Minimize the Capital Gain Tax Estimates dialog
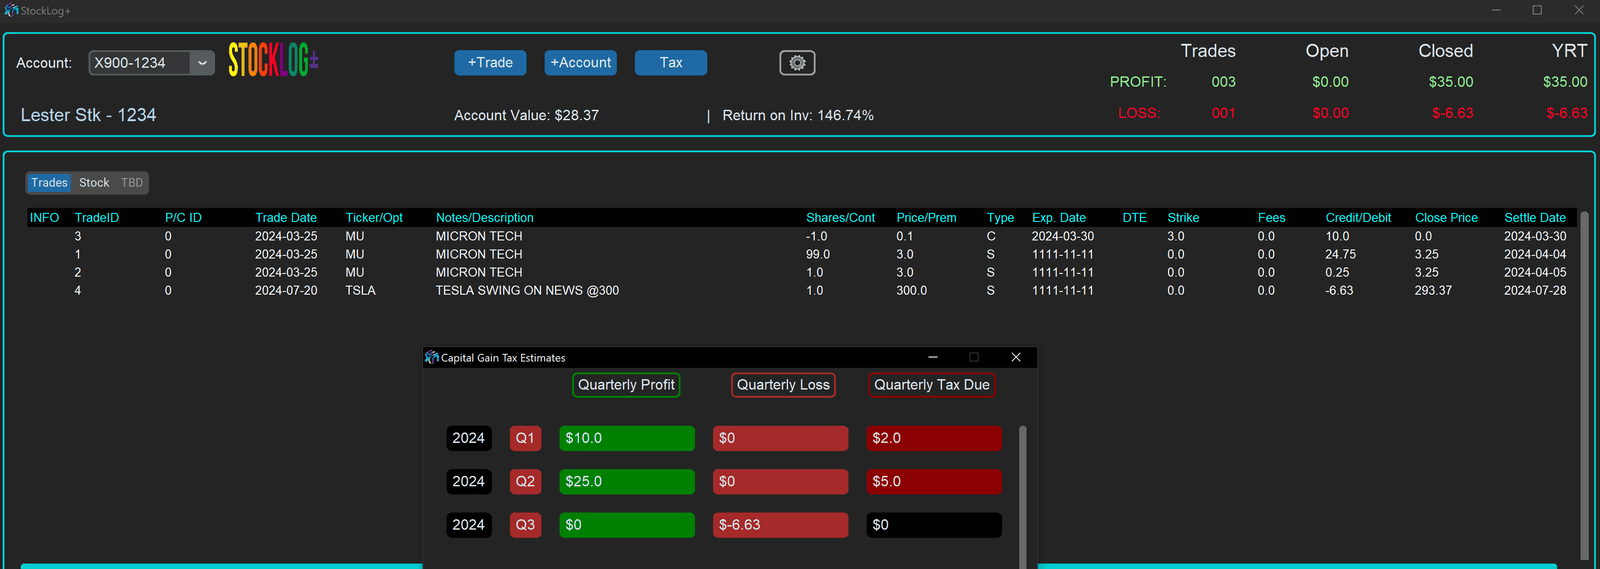 (932, 357)
